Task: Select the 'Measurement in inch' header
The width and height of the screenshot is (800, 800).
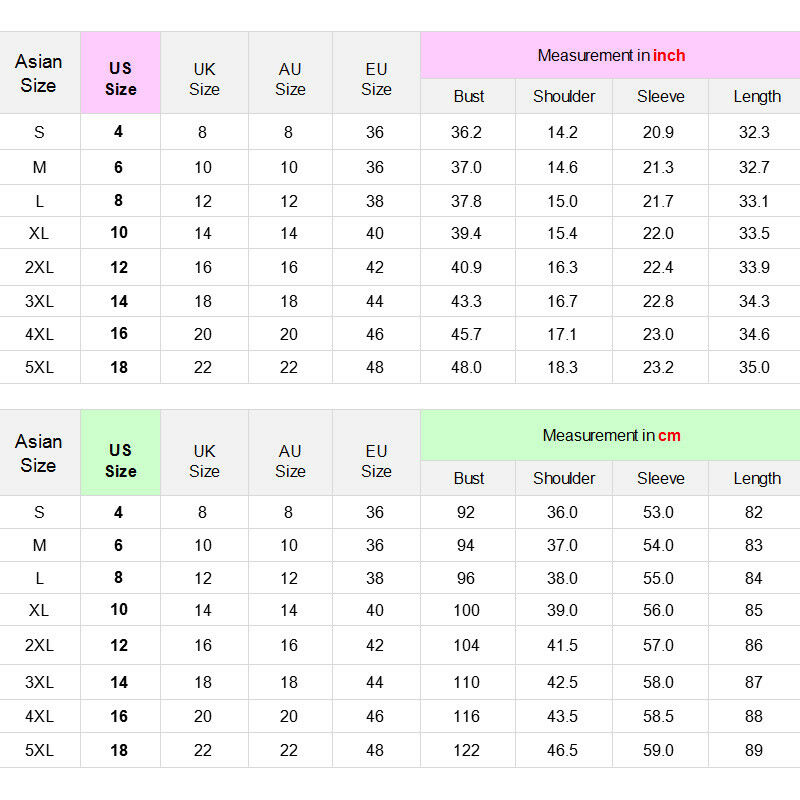Action: pyautogui.click(x=610, y=55)
